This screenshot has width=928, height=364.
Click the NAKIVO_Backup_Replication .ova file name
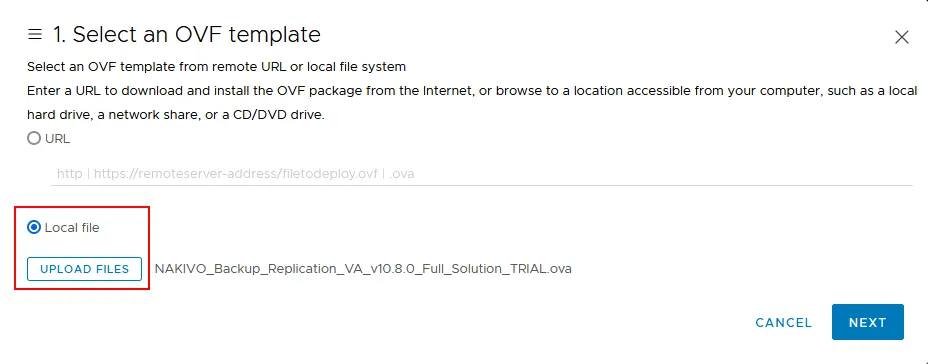[x=363, y=269]
